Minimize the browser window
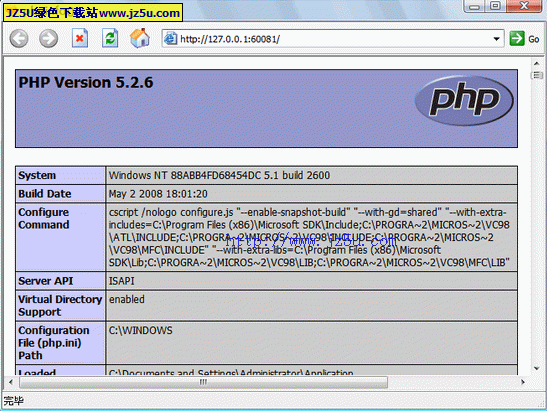This screenshot has height=411, width=547. pyautogui.click(x=474, y=6)
